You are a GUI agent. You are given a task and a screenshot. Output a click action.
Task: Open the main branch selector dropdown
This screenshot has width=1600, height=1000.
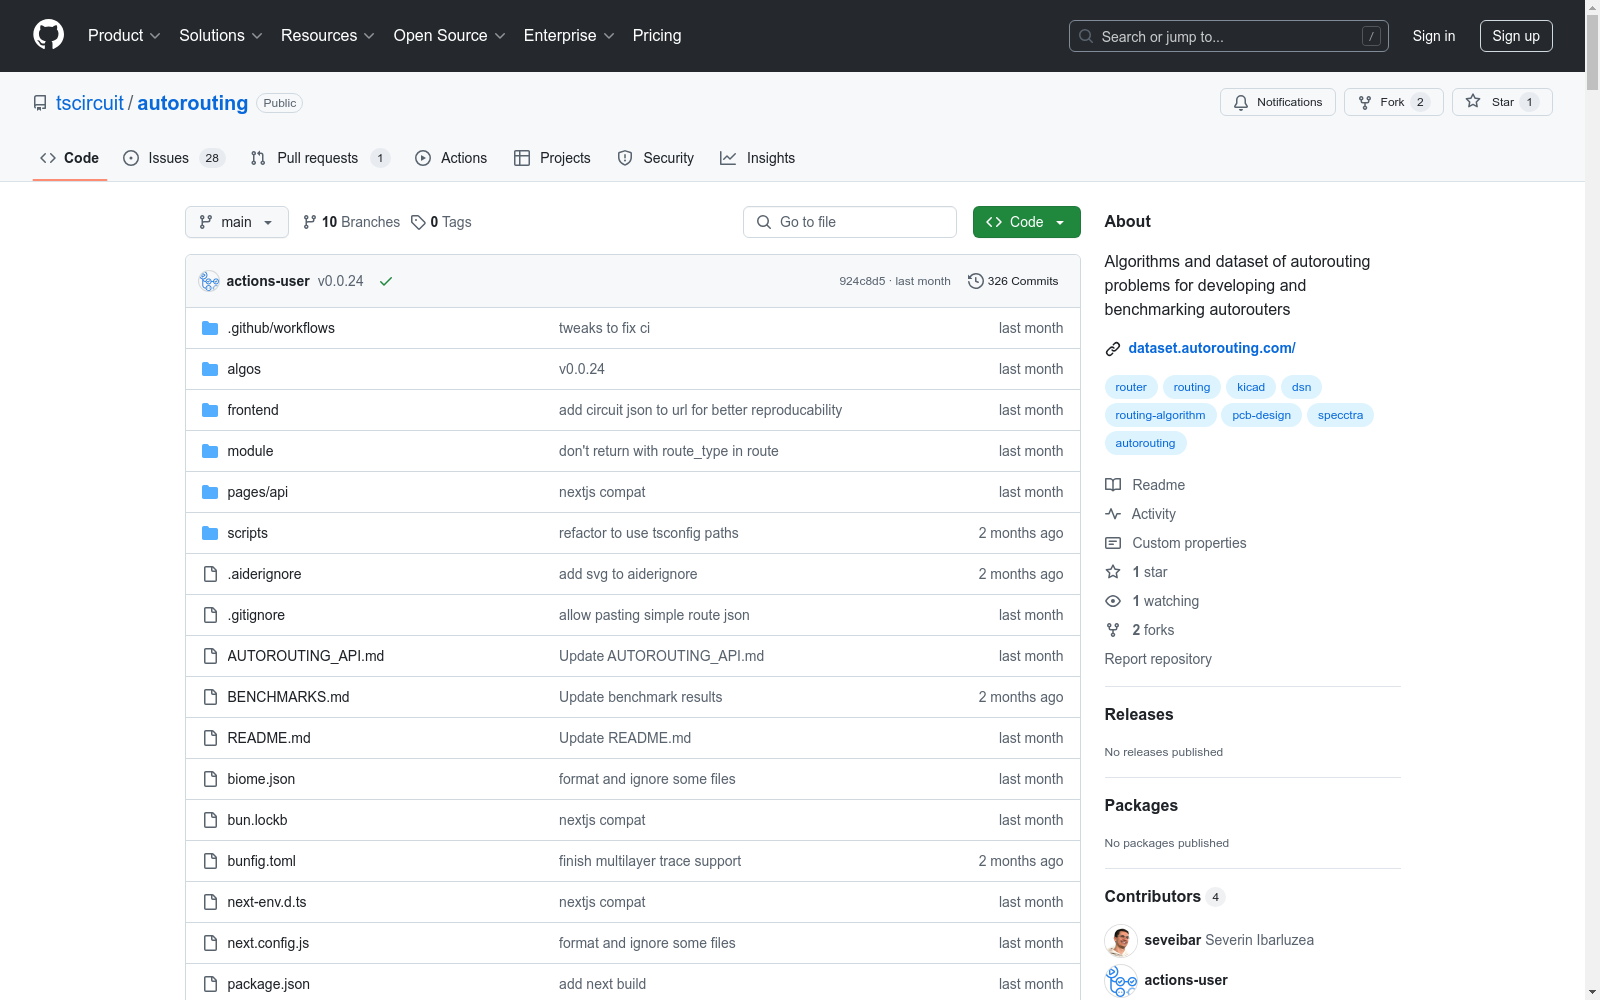(237, 222)
